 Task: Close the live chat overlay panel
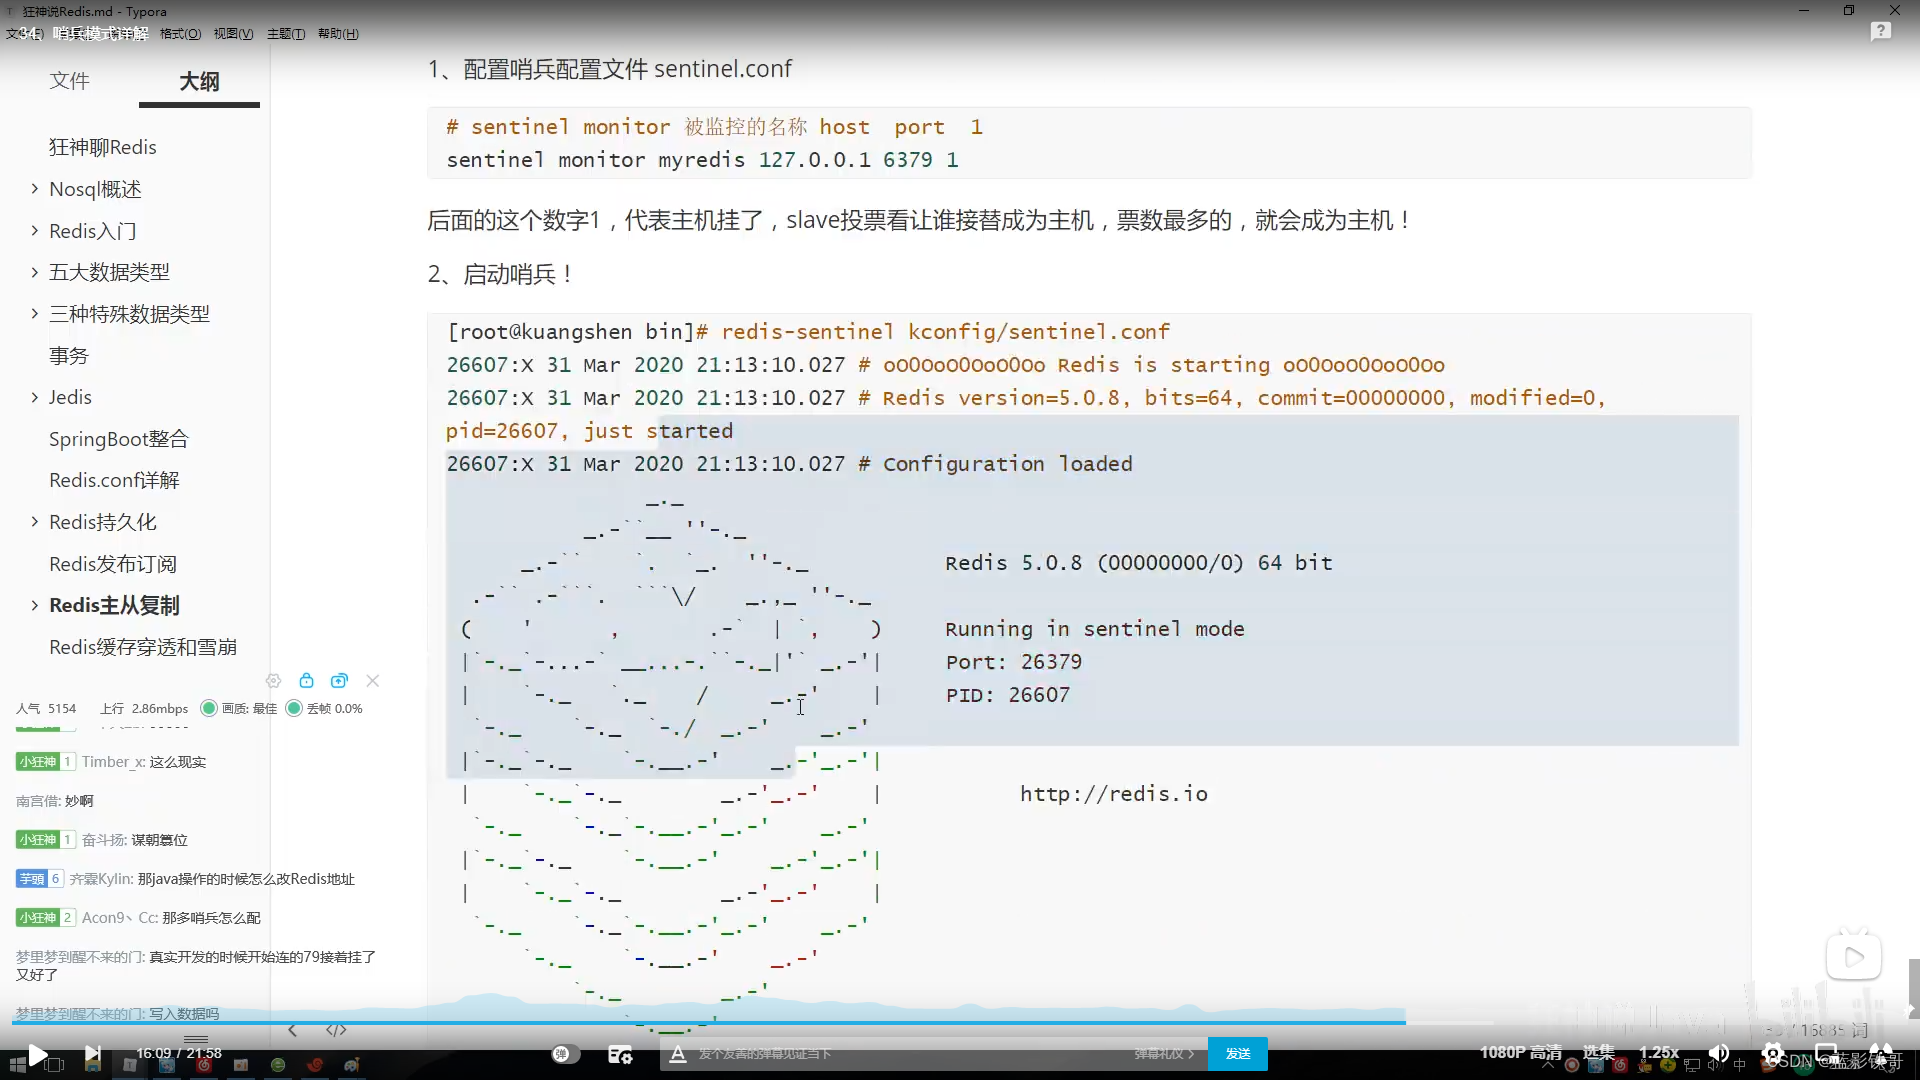point(372,681)
